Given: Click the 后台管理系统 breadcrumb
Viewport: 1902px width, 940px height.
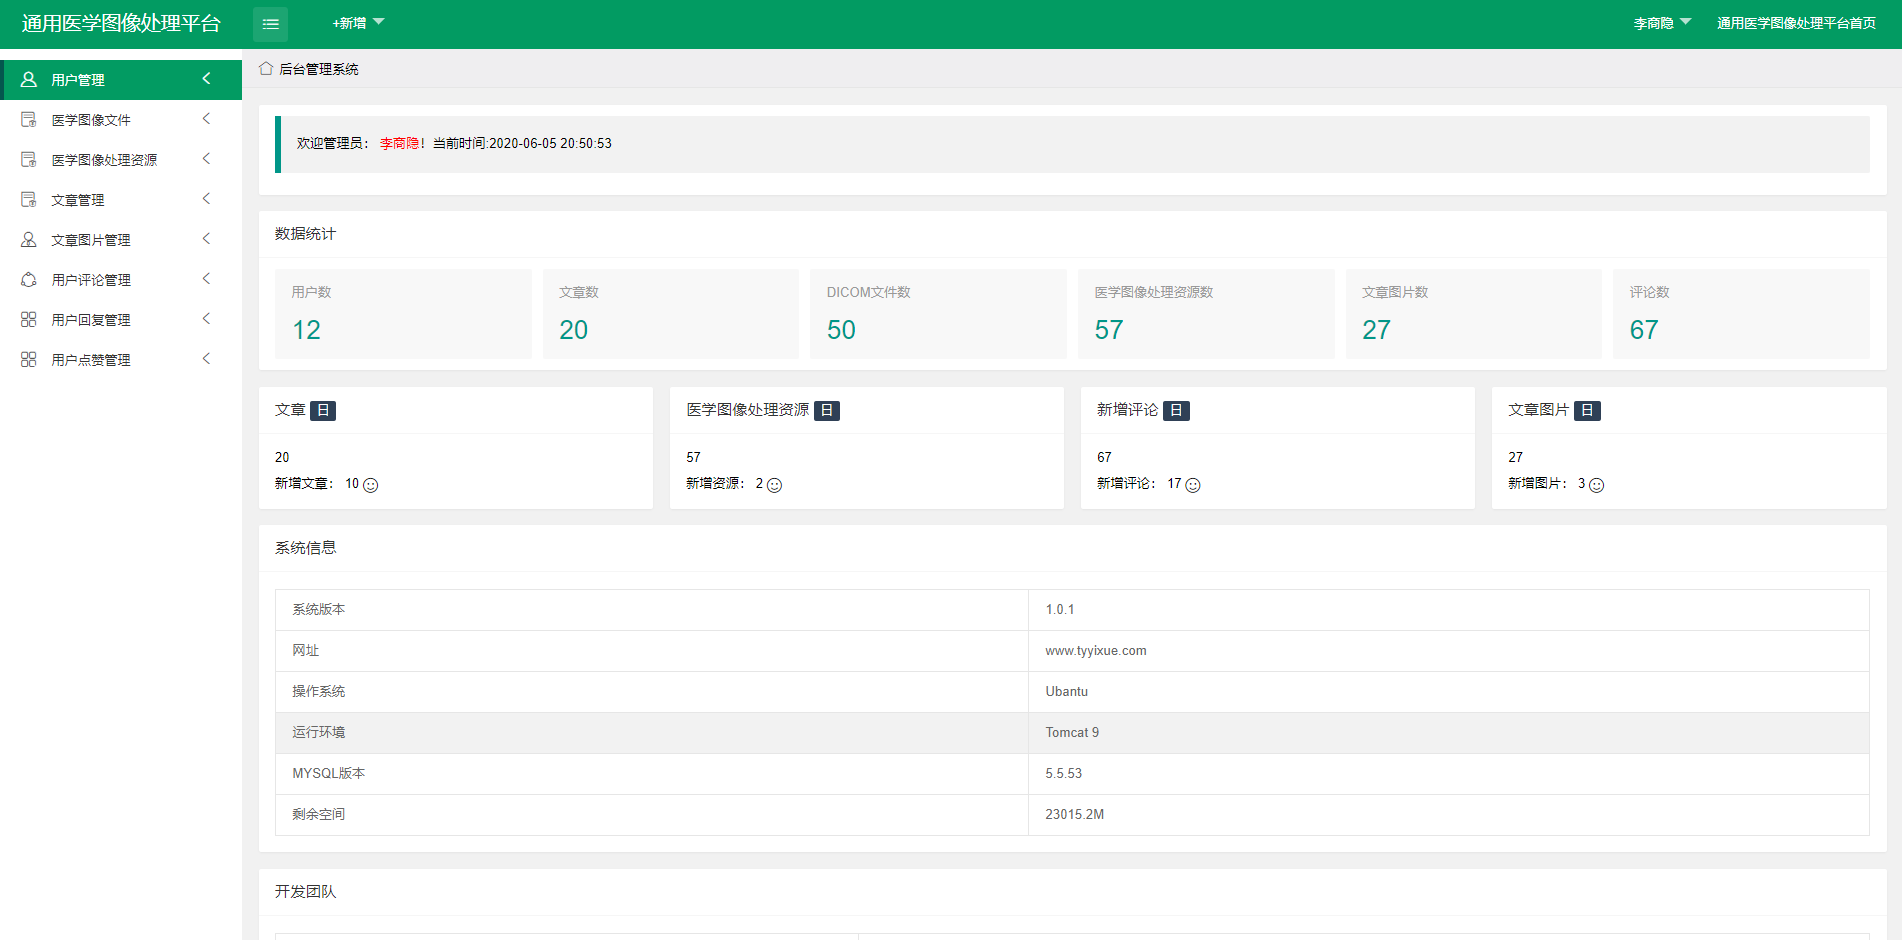Looking at the screenshot, I should click(x=319, y=69).
